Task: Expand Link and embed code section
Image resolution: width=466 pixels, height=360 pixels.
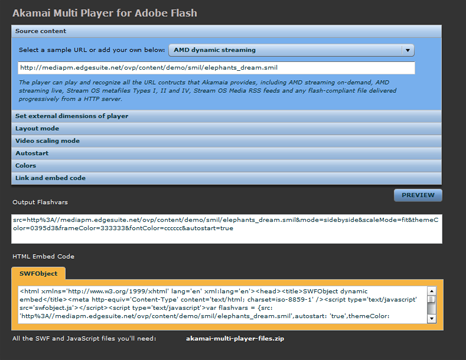Action: 226,178
